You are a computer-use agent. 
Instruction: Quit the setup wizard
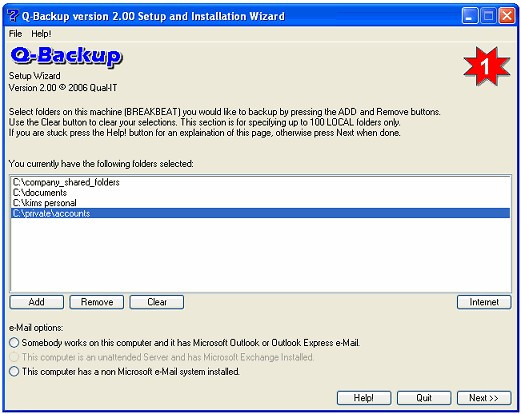pyautogui.click(x=424, y=398)
